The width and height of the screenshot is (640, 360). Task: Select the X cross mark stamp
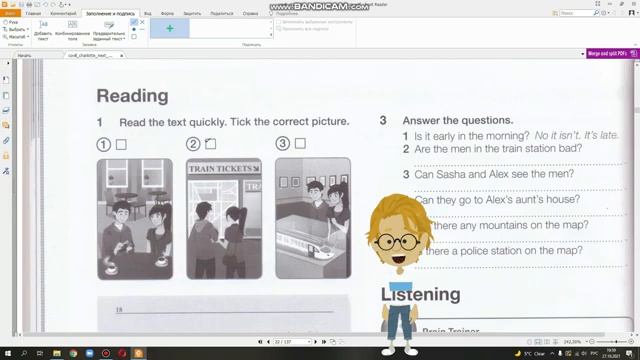click(142, 22)
